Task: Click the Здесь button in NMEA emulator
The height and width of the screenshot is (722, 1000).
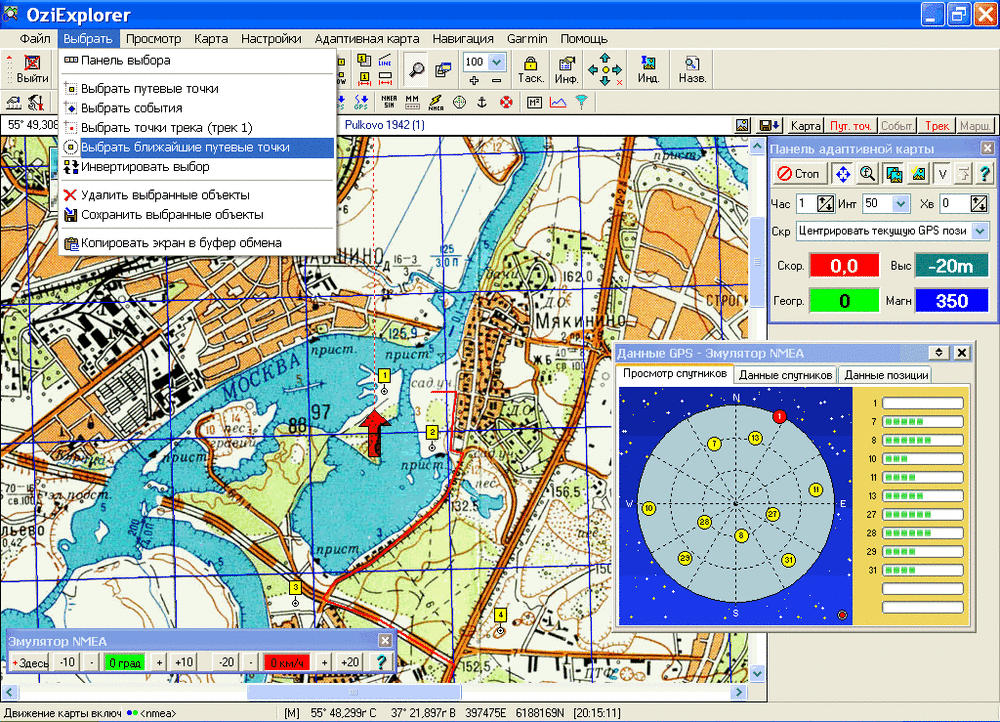Action: coord(29,663)
